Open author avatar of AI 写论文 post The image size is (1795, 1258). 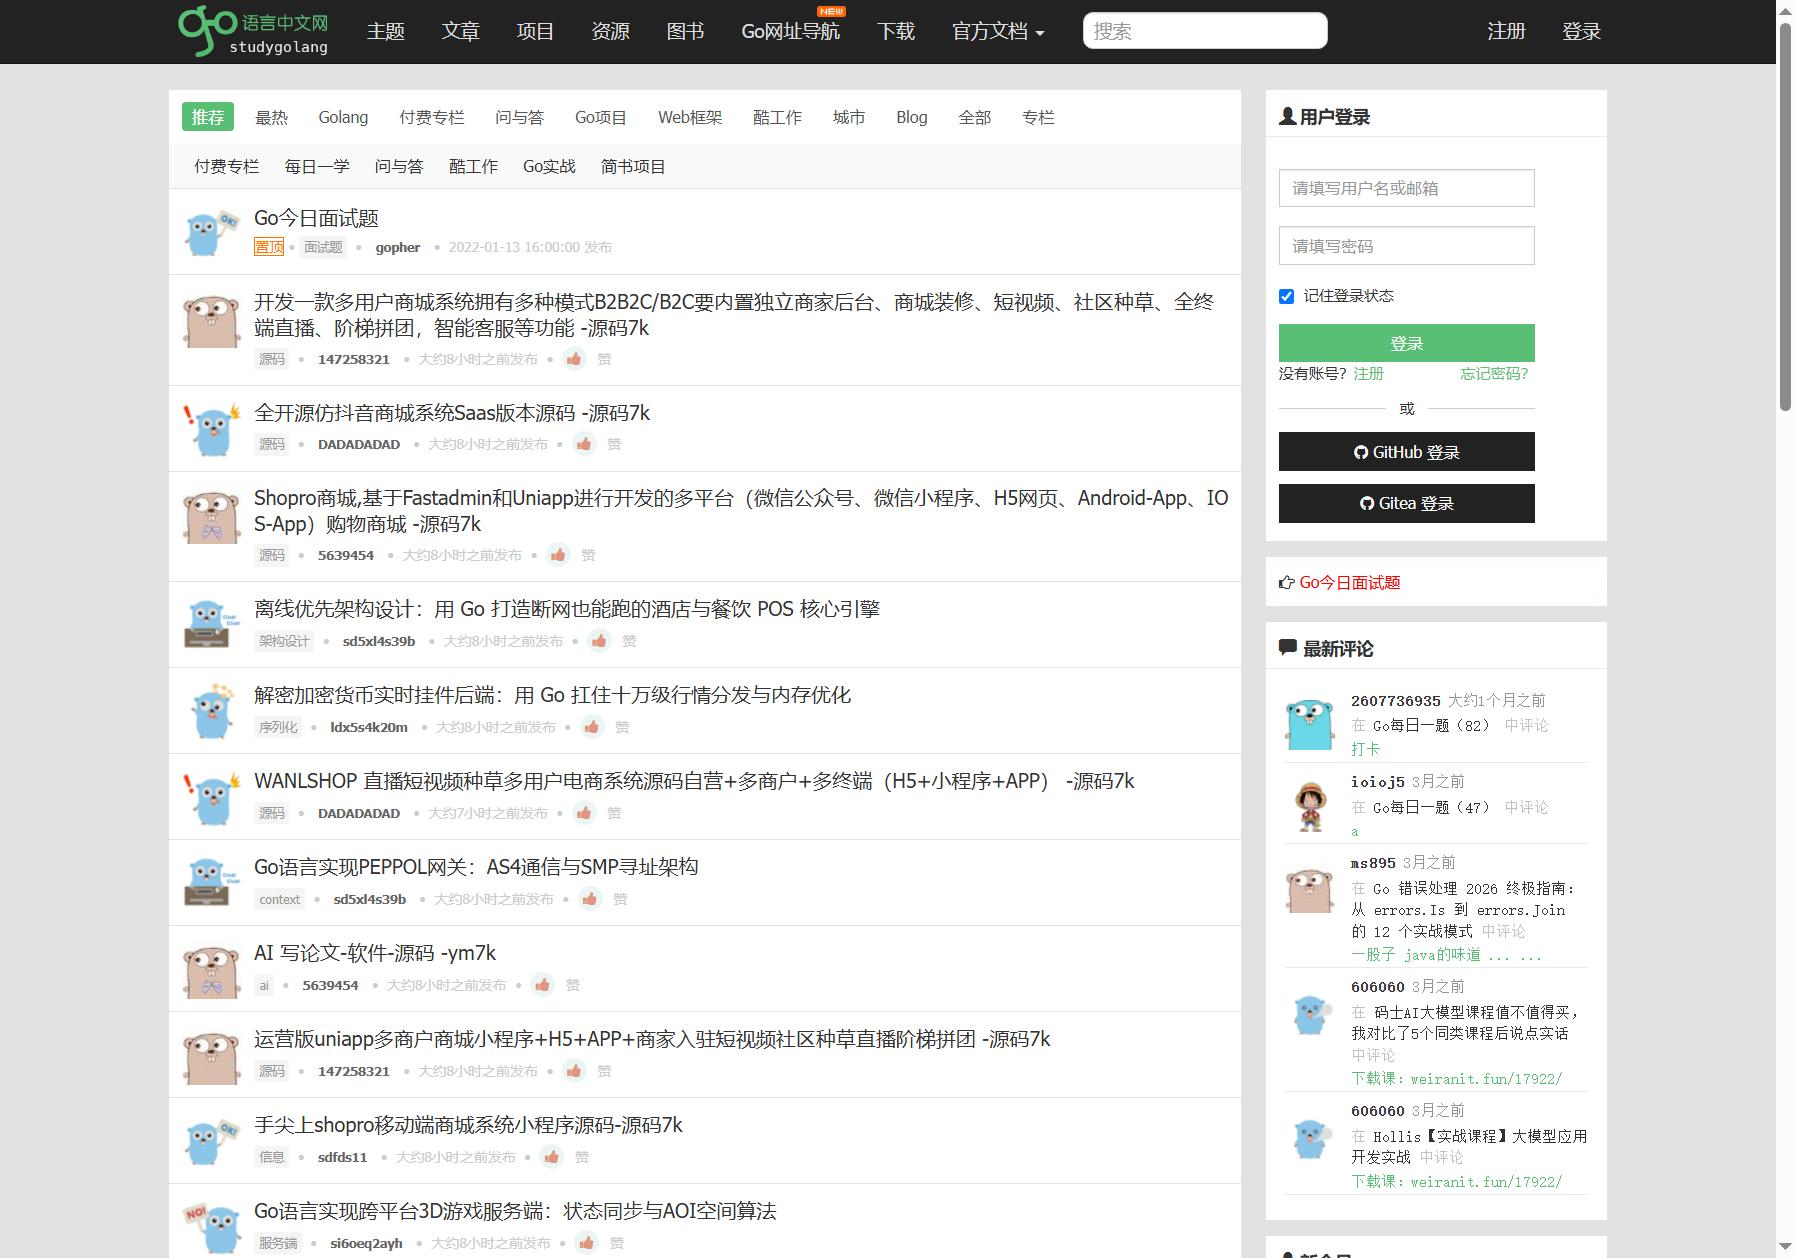click(x=212, y=969)
